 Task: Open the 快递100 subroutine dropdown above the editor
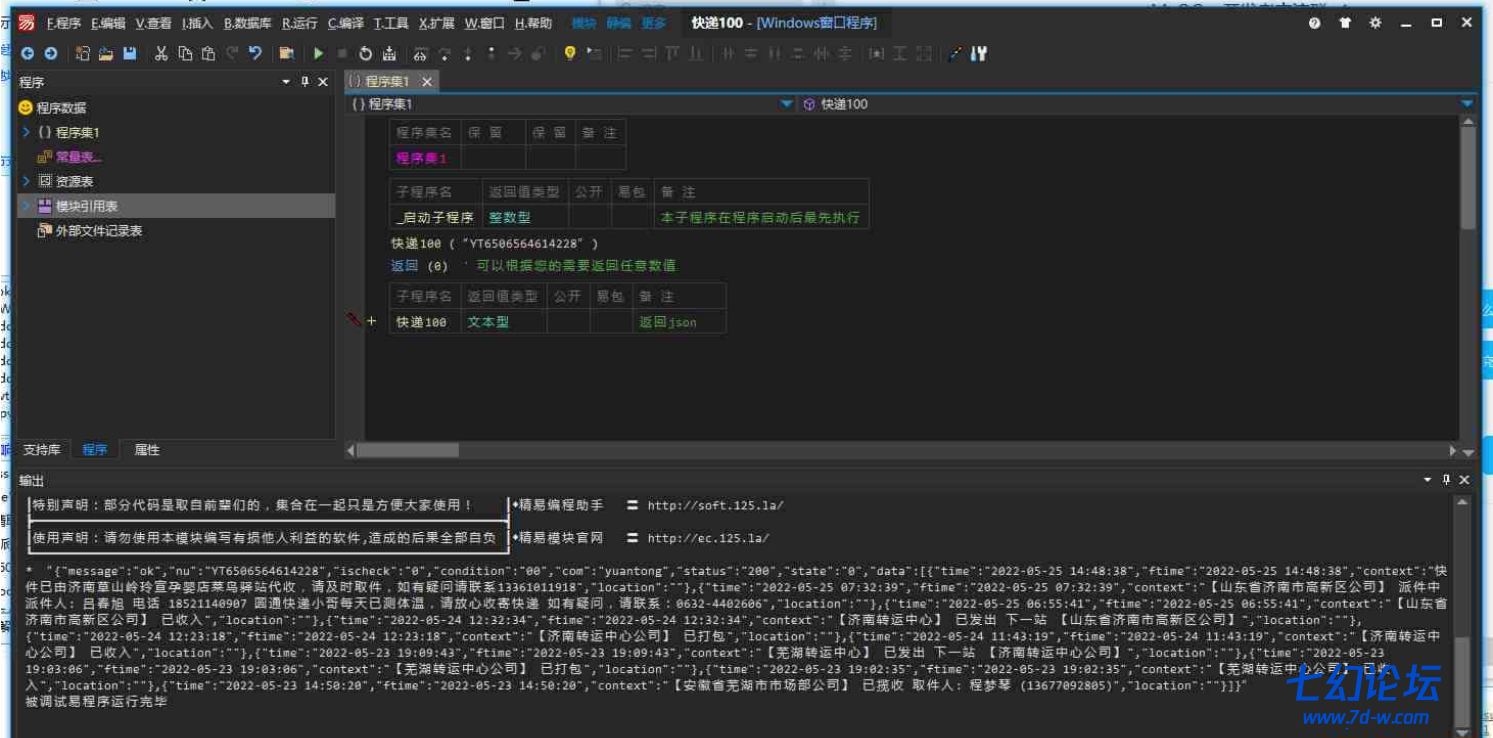tap(1467, 104)
